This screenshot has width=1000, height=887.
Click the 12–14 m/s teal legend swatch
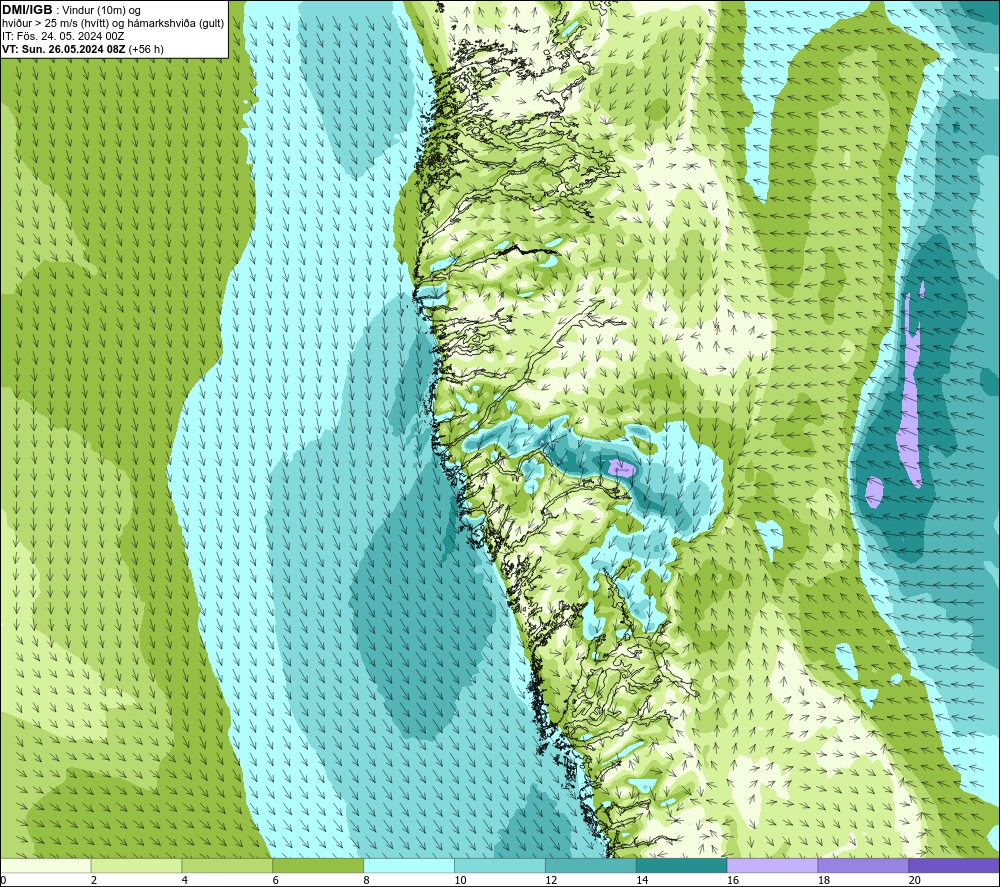(591, 865)
